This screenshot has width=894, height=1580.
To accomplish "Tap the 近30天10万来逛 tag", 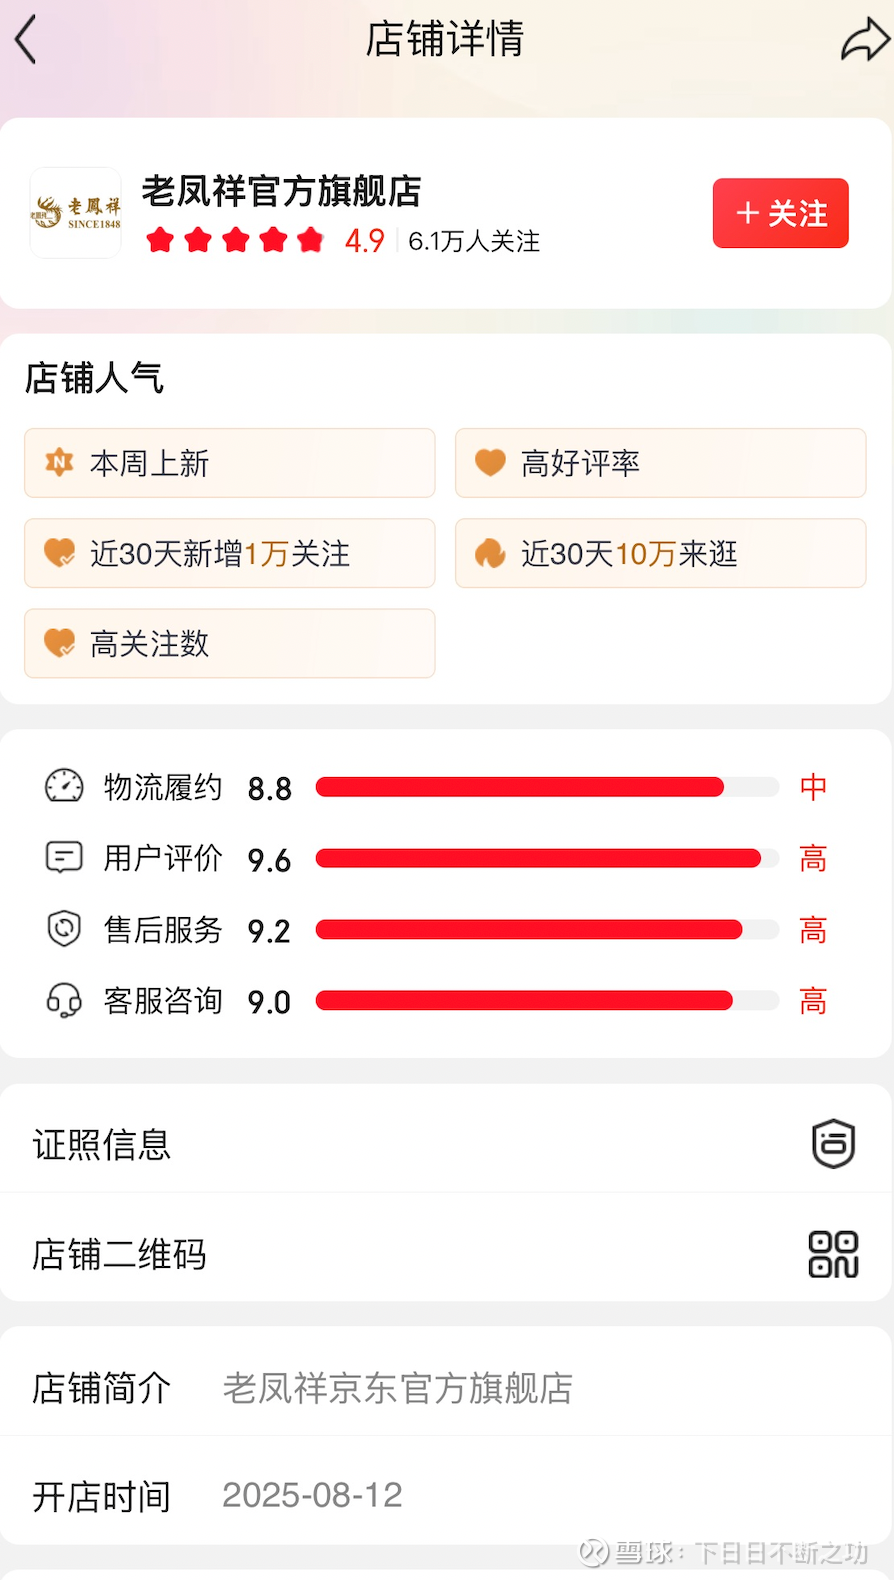I will coord(660,553).
